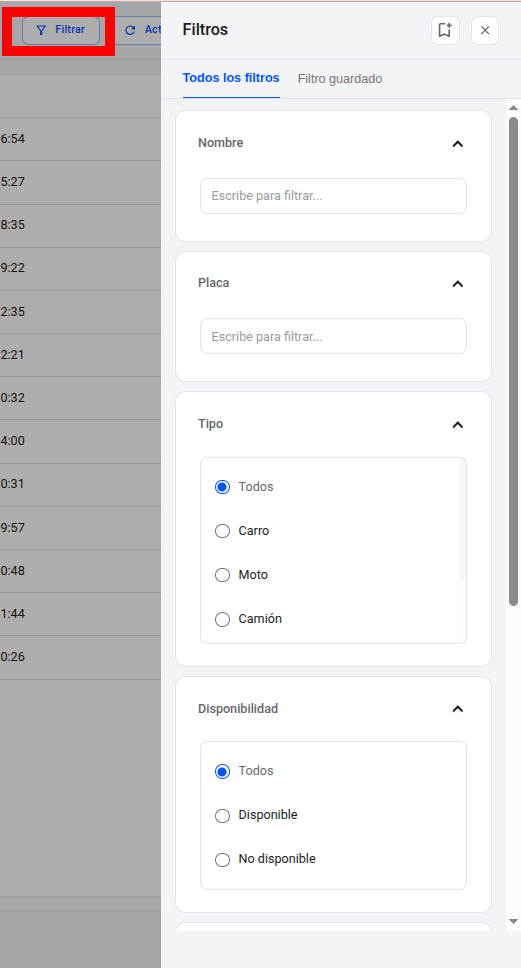This screenshot has height=968, width=521.
Task: Collapse the Disponibilidad filter section
Action: [457, 708]
